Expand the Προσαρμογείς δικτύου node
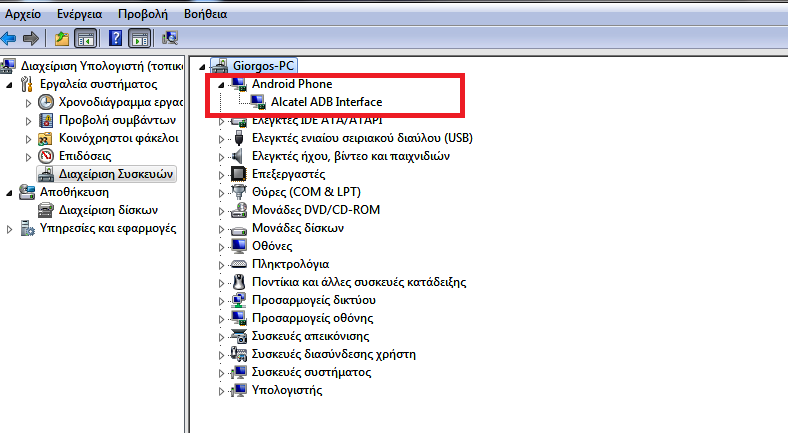 tap(222, 300)
